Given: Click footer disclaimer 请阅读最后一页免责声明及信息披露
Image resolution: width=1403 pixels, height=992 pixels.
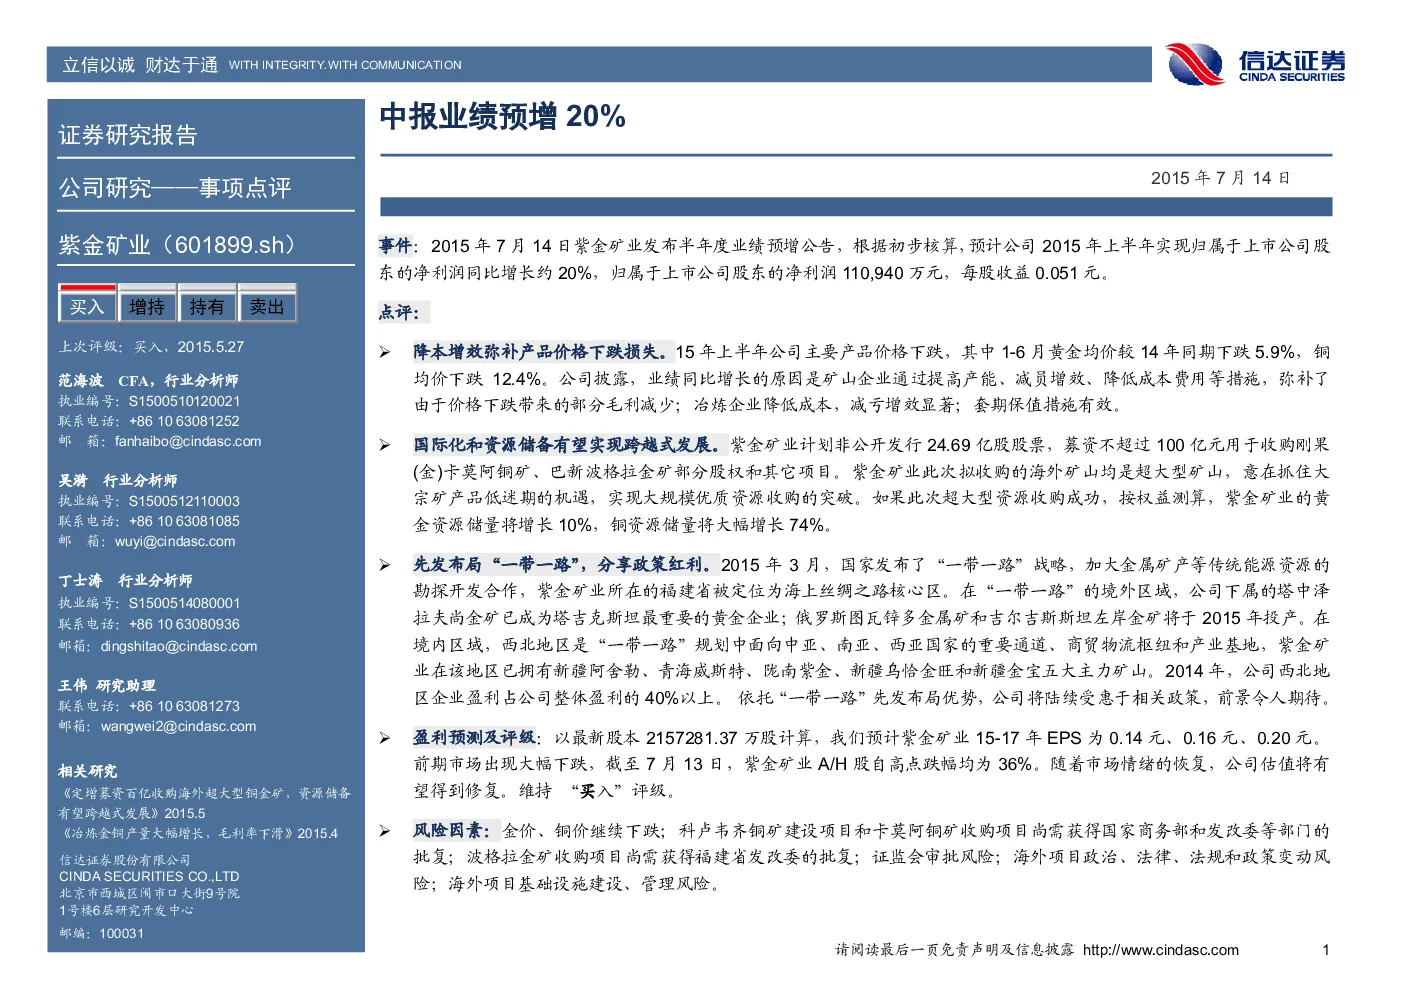Looking at the screenshot, I should (x=955, y=950).
